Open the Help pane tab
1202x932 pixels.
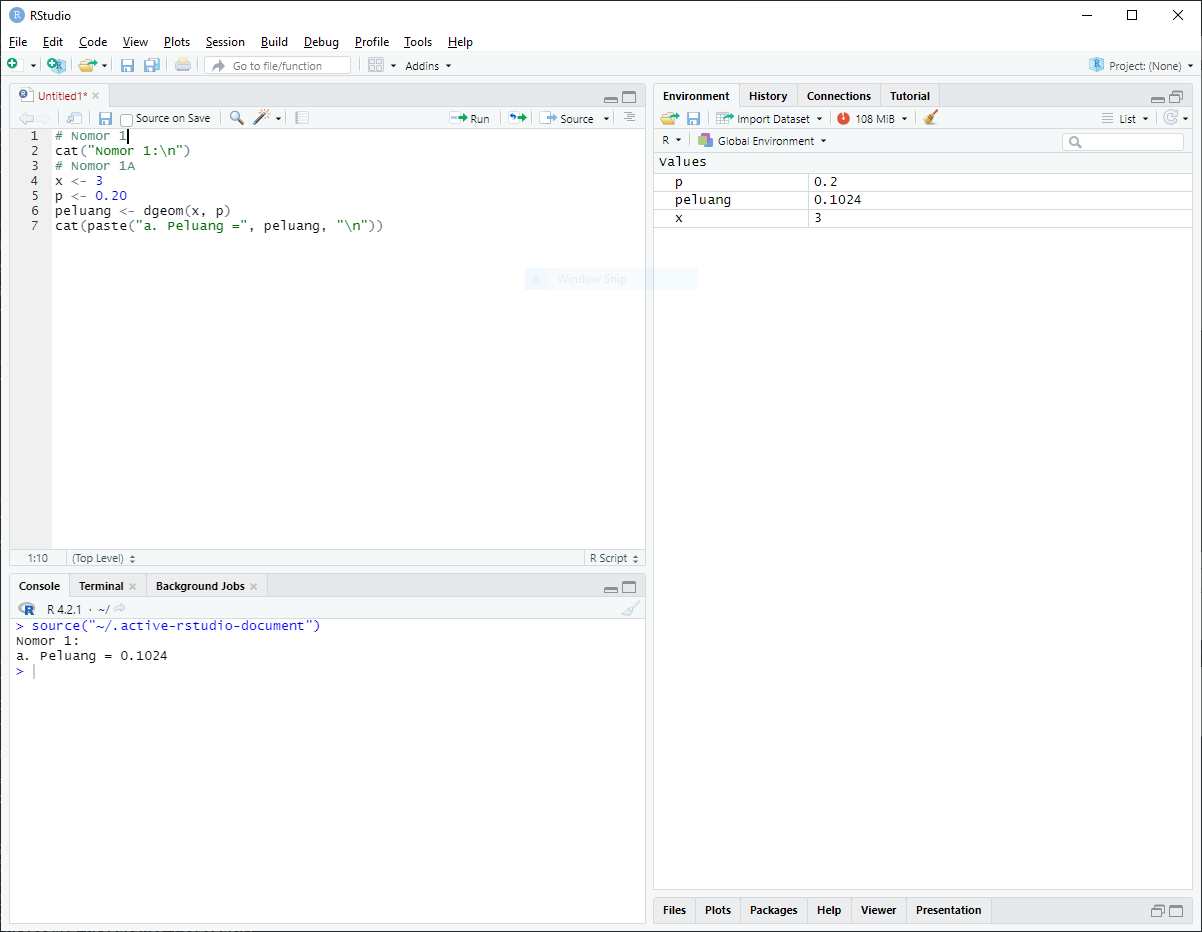[829, 910]
